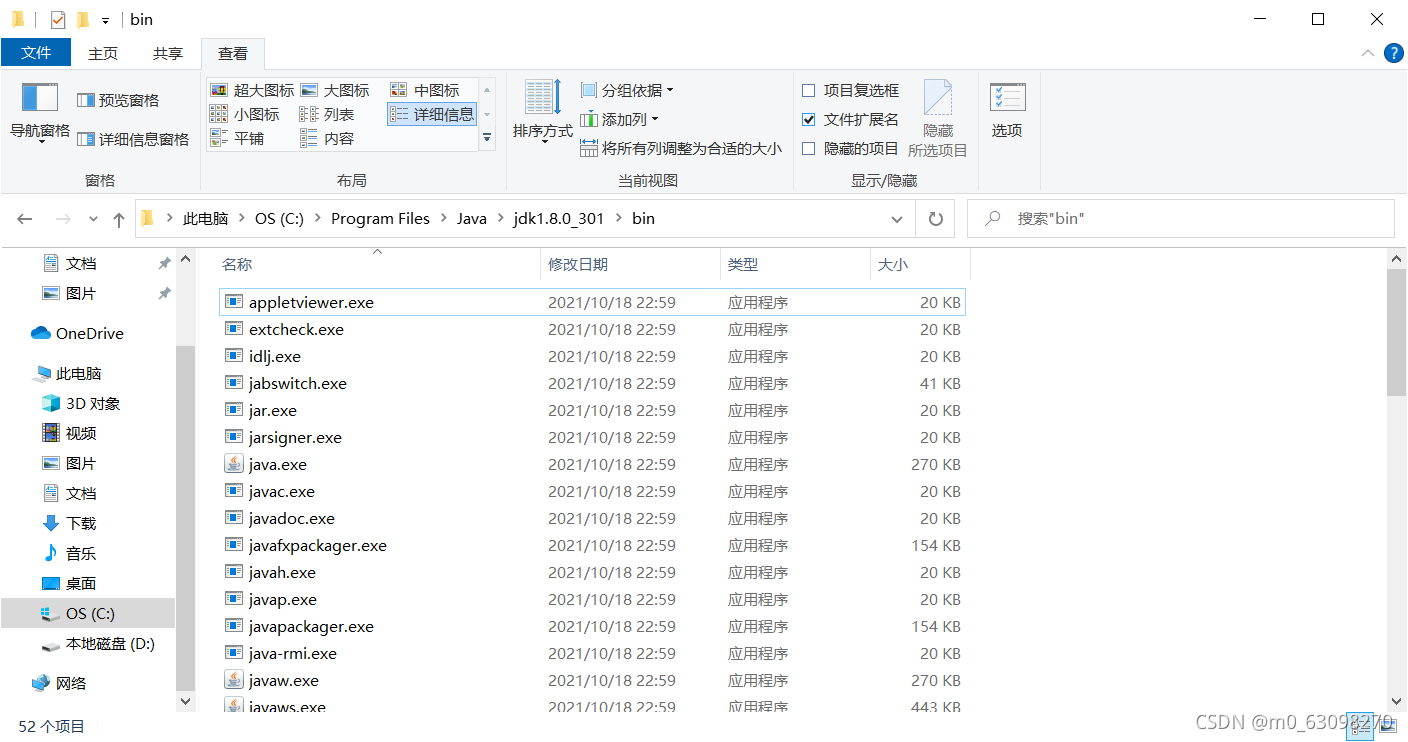Open recent locations dropdown next to forward arrow
The image size is (1408, 742).
point(94,219)
